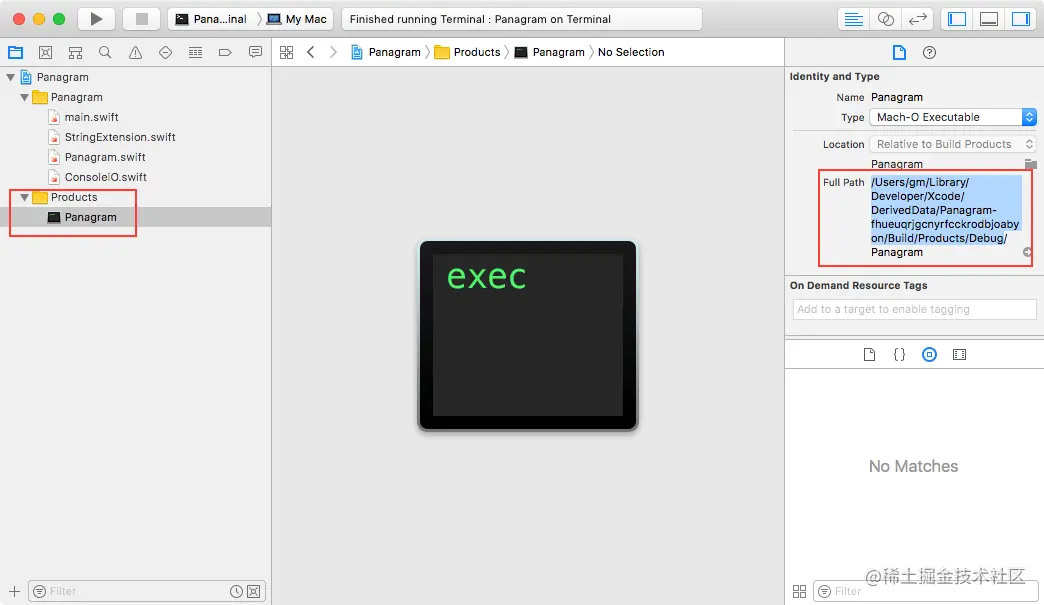Collapse the Panagram project root
This screenshot has height=605, width=1044.
coord(11,77)
